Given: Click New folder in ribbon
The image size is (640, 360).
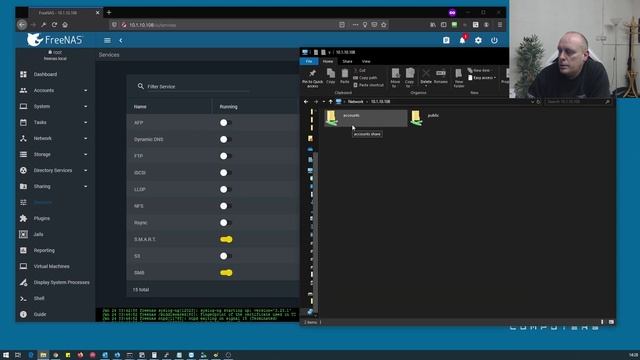Looking at the screenshot, I should pos(459,78).
